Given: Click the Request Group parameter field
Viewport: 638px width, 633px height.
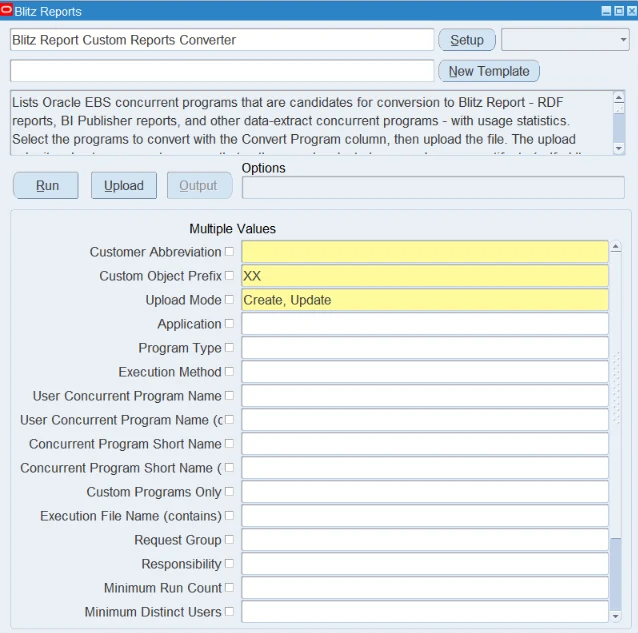Looking at the screenshot, I should [425, 539].
